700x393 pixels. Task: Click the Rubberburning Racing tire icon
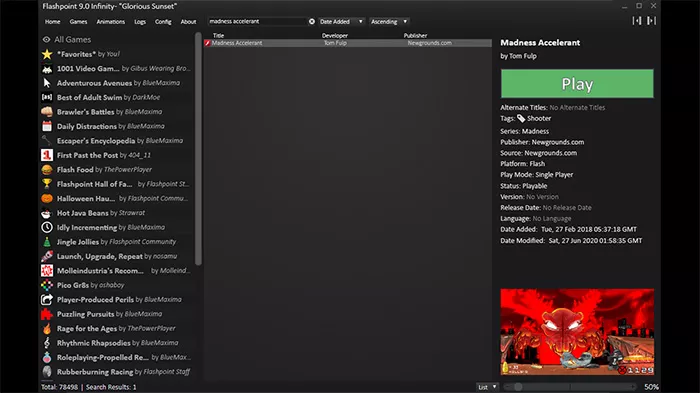(47, 372)
